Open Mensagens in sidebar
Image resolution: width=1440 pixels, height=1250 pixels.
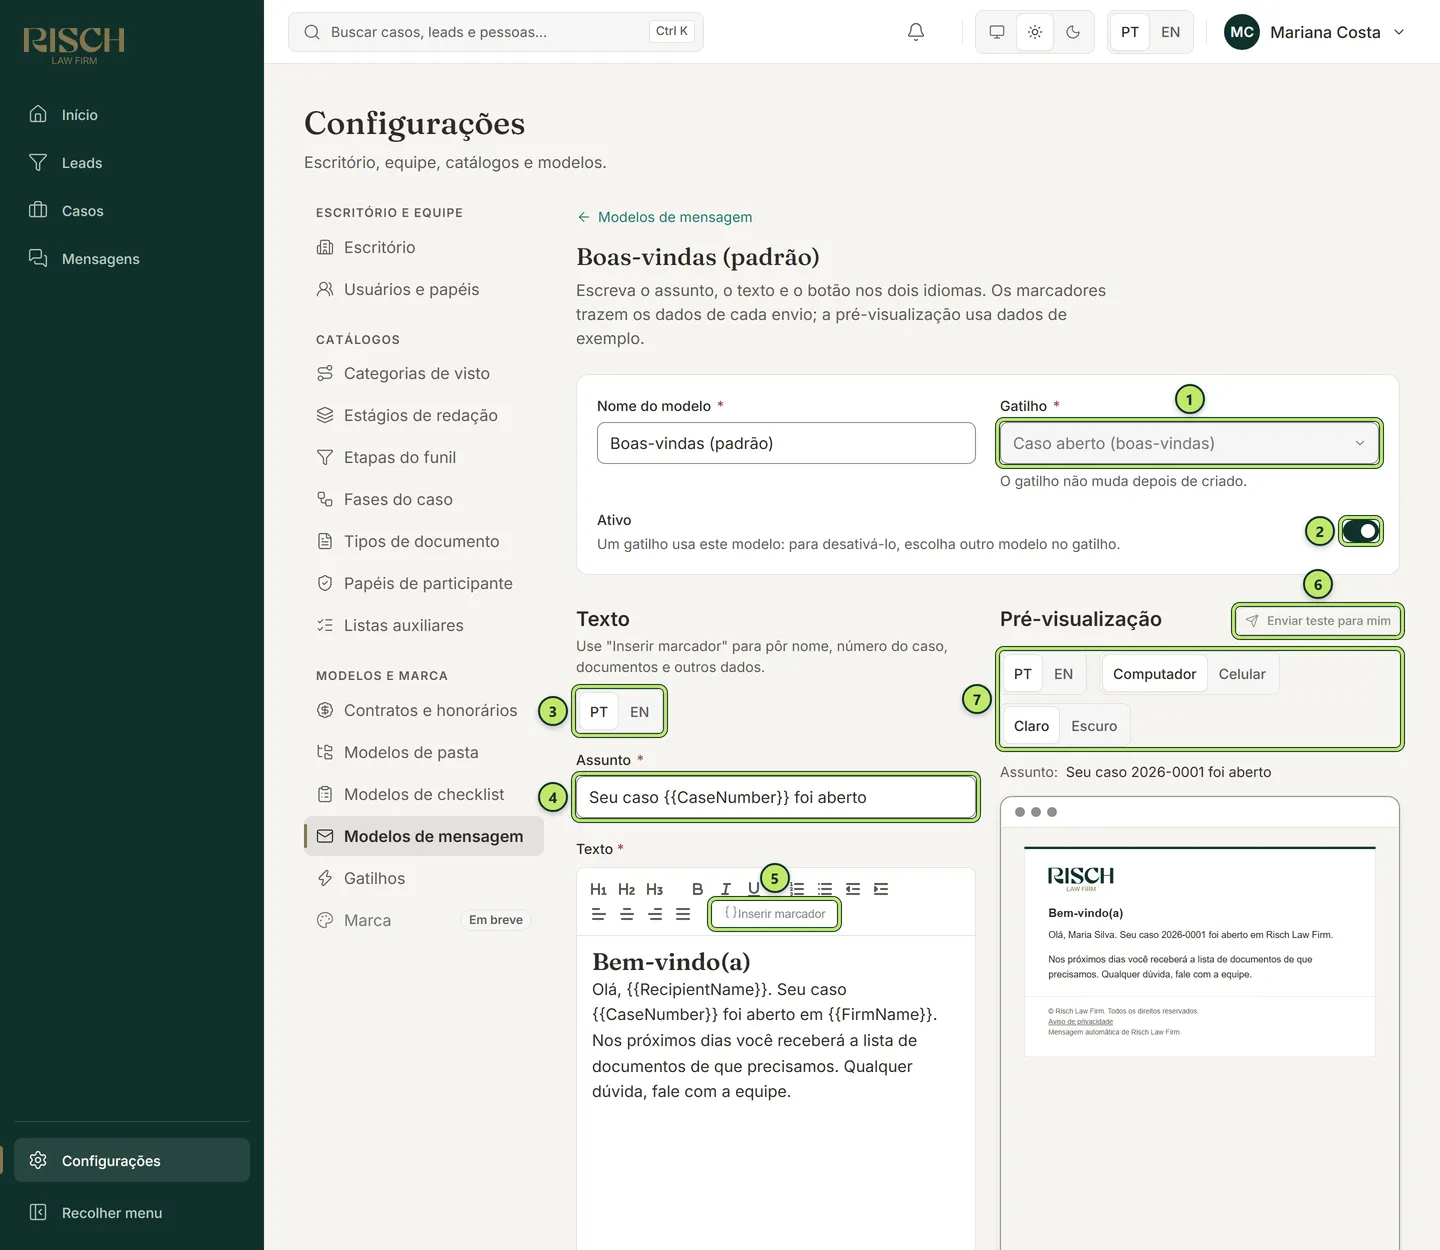(132, 259)
